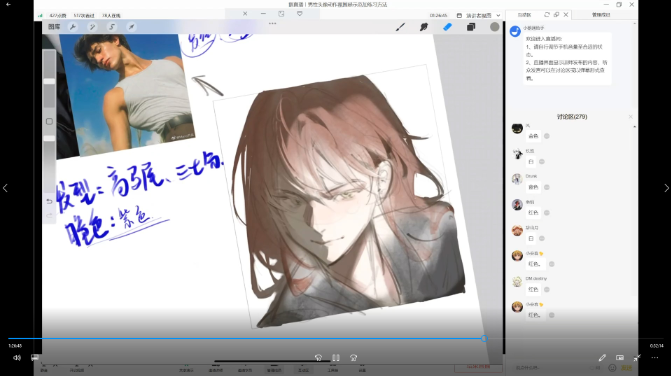Click the square modifier button on sidebar
This screenshot has width=671, height=376.
click(49, 121)
